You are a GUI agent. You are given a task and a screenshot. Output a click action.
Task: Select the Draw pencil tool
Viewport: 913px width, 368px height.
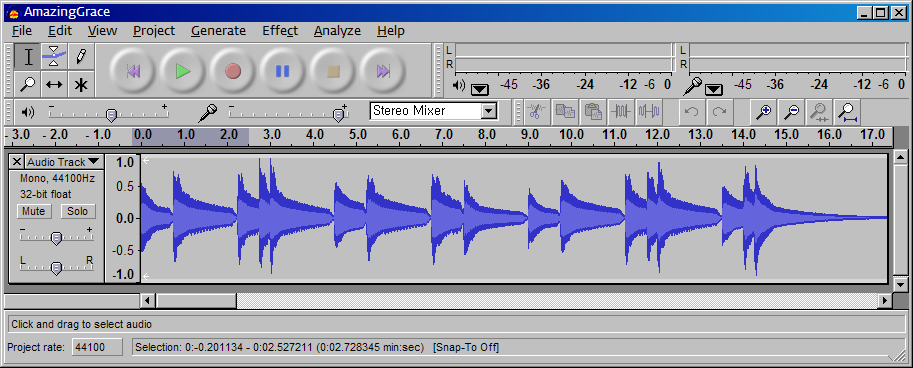[x=81, y=57]
